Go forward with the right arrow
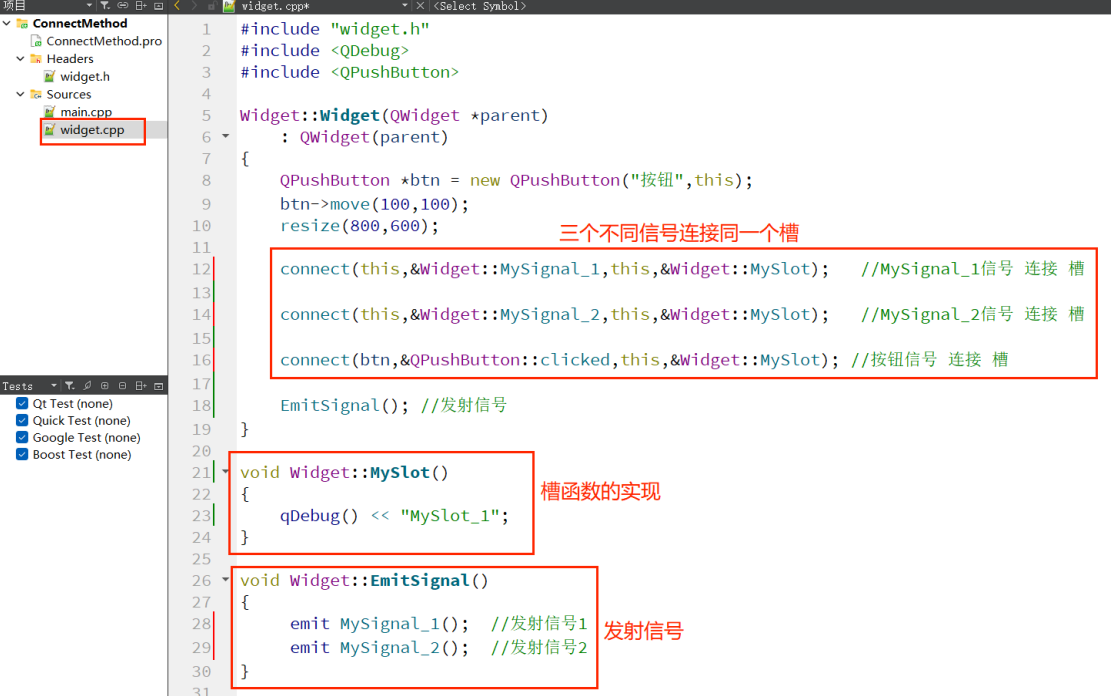The image size is (1111, 696). click(194, 6)
